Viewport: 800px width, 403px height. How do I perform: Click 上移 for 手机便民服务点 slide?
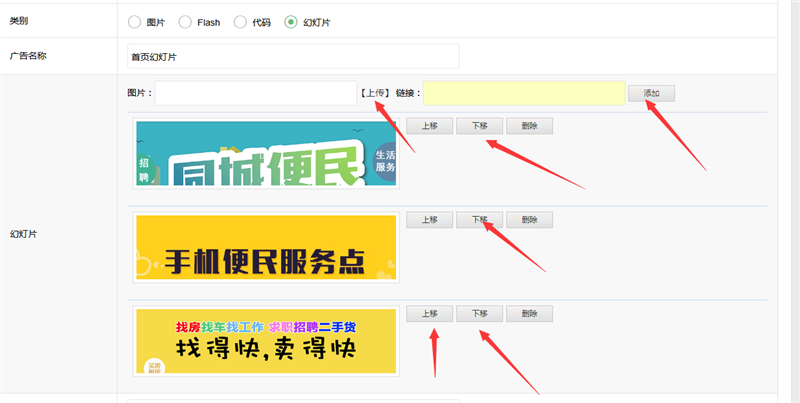429,220
